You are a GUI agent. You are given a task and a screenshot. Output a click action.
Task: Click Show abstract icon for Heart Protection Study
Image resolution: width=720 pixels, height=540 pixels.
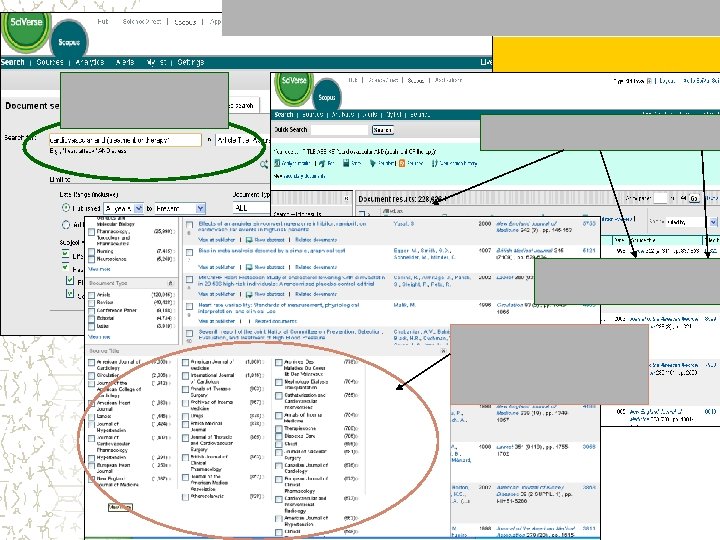pyautogui.click(x=249, y=294)
